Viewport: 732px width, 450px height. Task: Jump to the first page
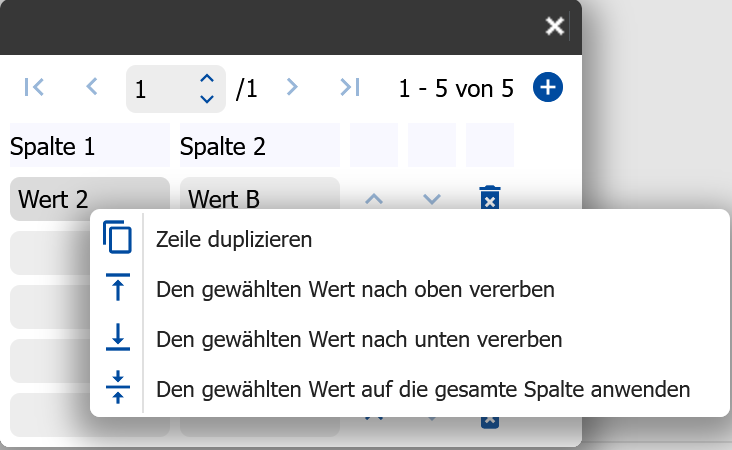(x=34, y=88)
